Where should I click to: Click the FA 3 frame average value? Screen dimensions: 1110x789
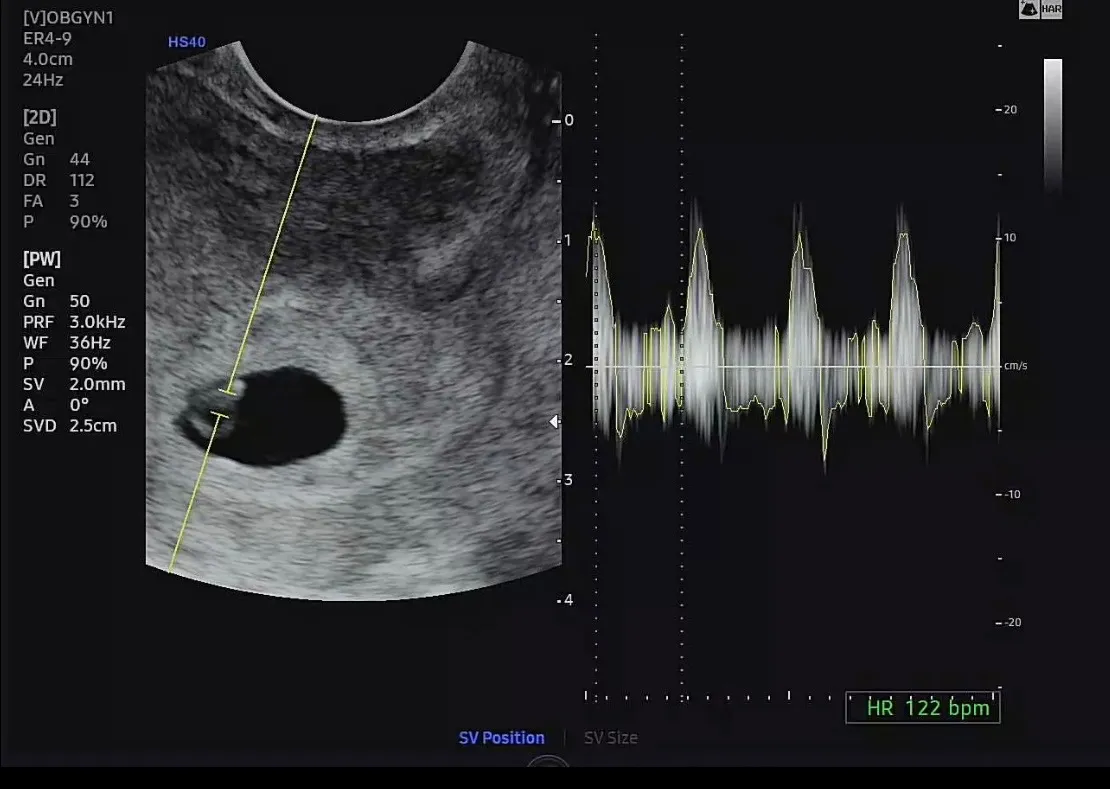pyautogui.click(x=74, y=201)
